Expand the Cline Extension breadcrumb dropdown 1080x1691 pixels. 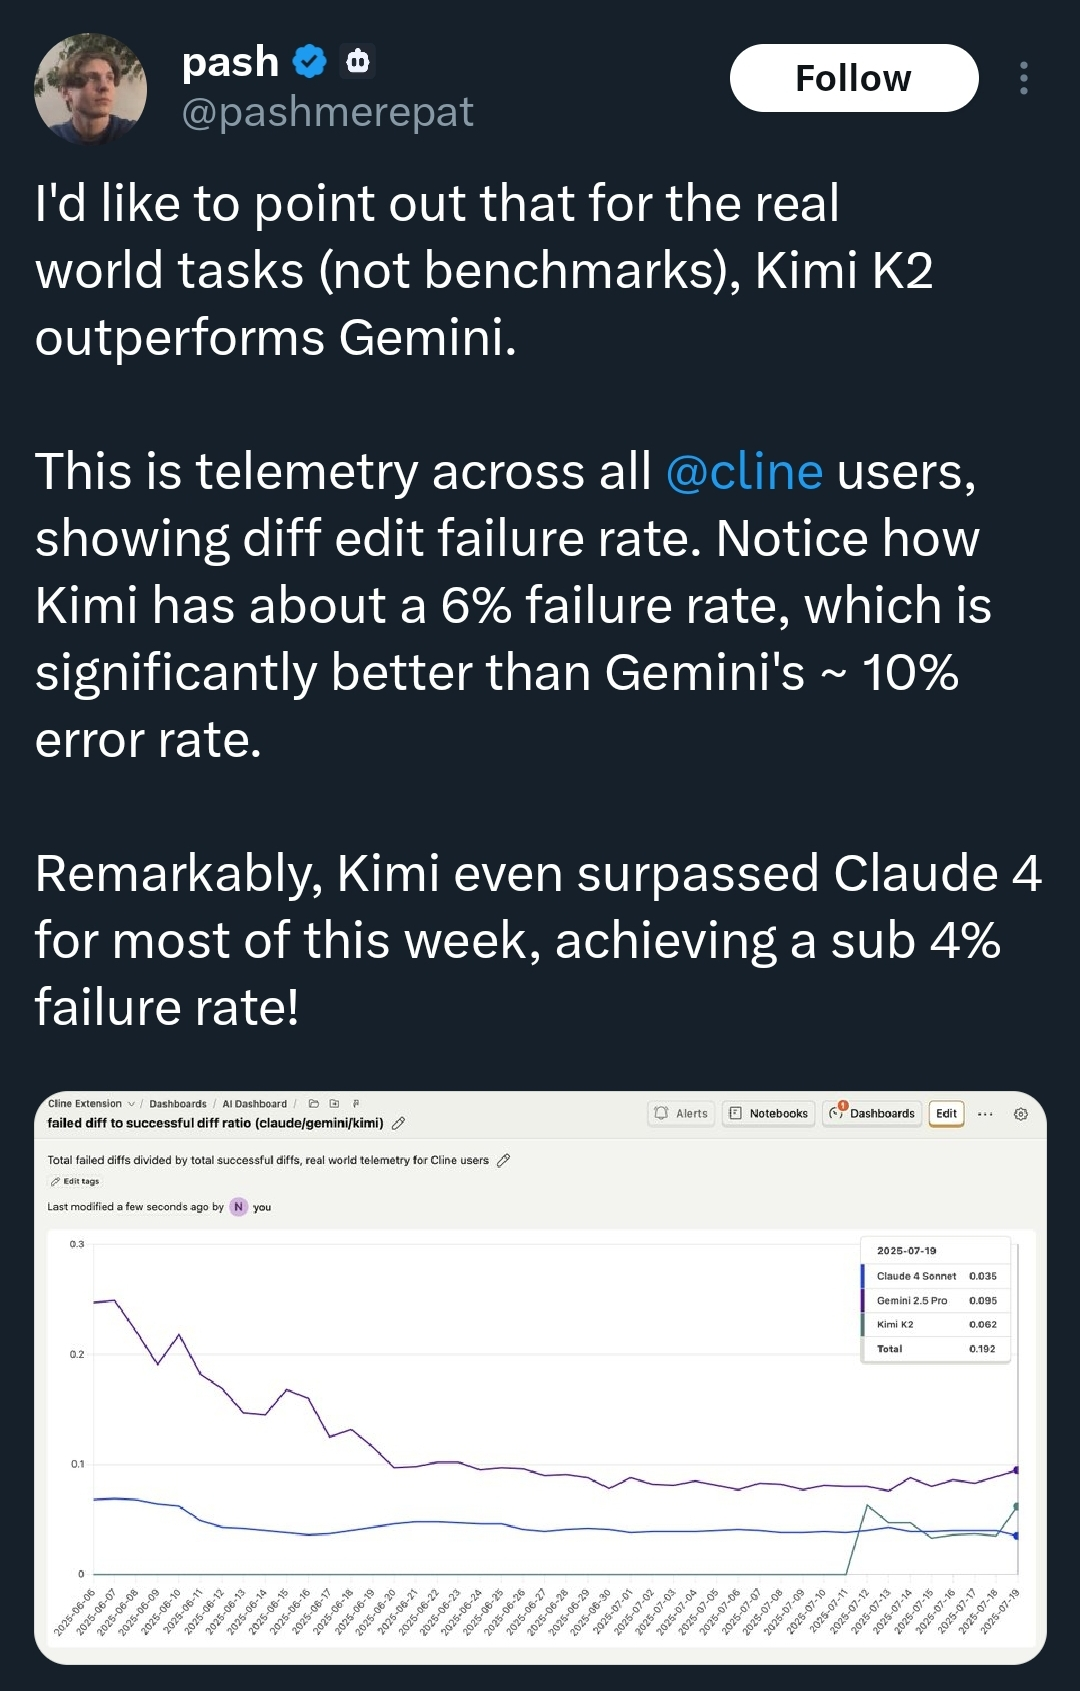(131, 1104)
